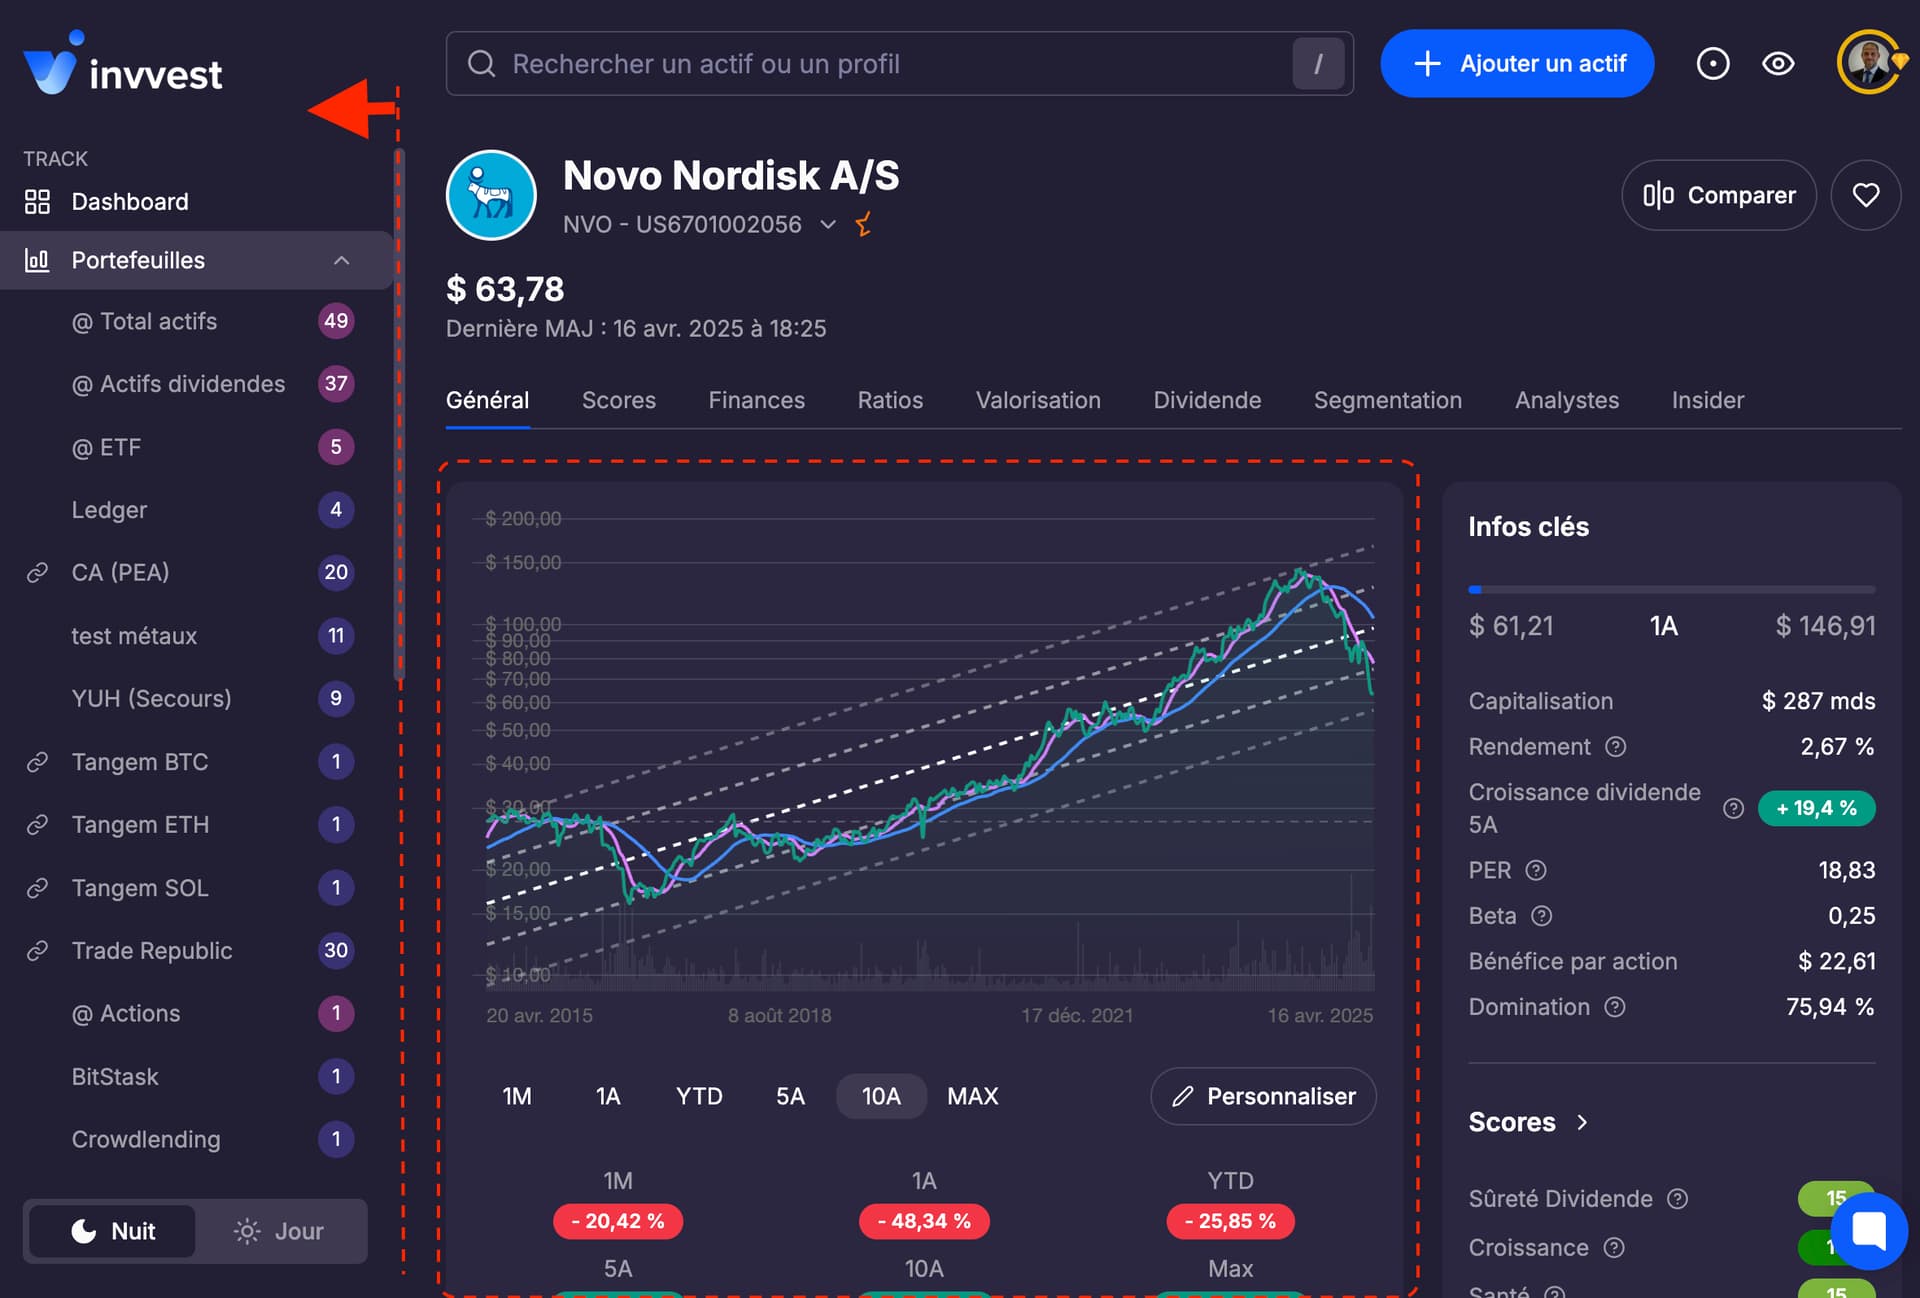The height and width of the screenshot is (1298, 1920).
Task: Select the 10A chart range
Action: [x=881, y=1097]
